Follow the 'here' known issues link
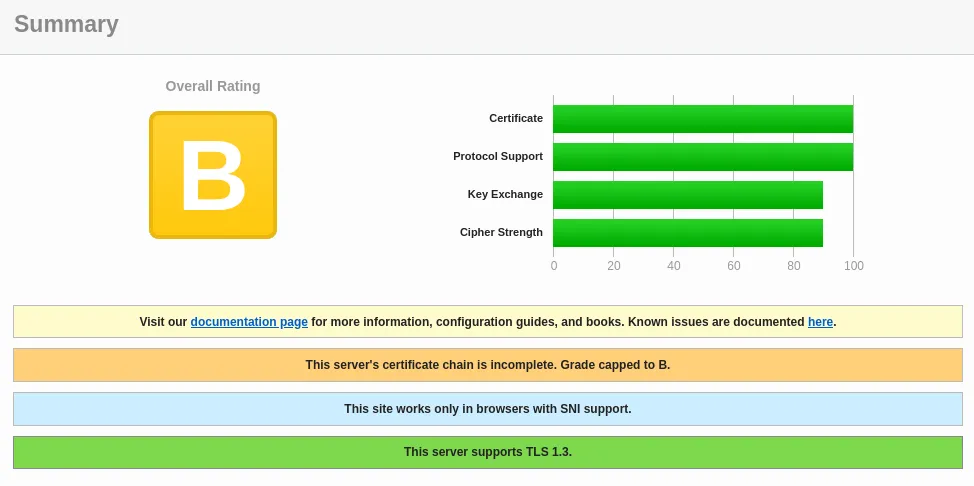 [820, 322]
